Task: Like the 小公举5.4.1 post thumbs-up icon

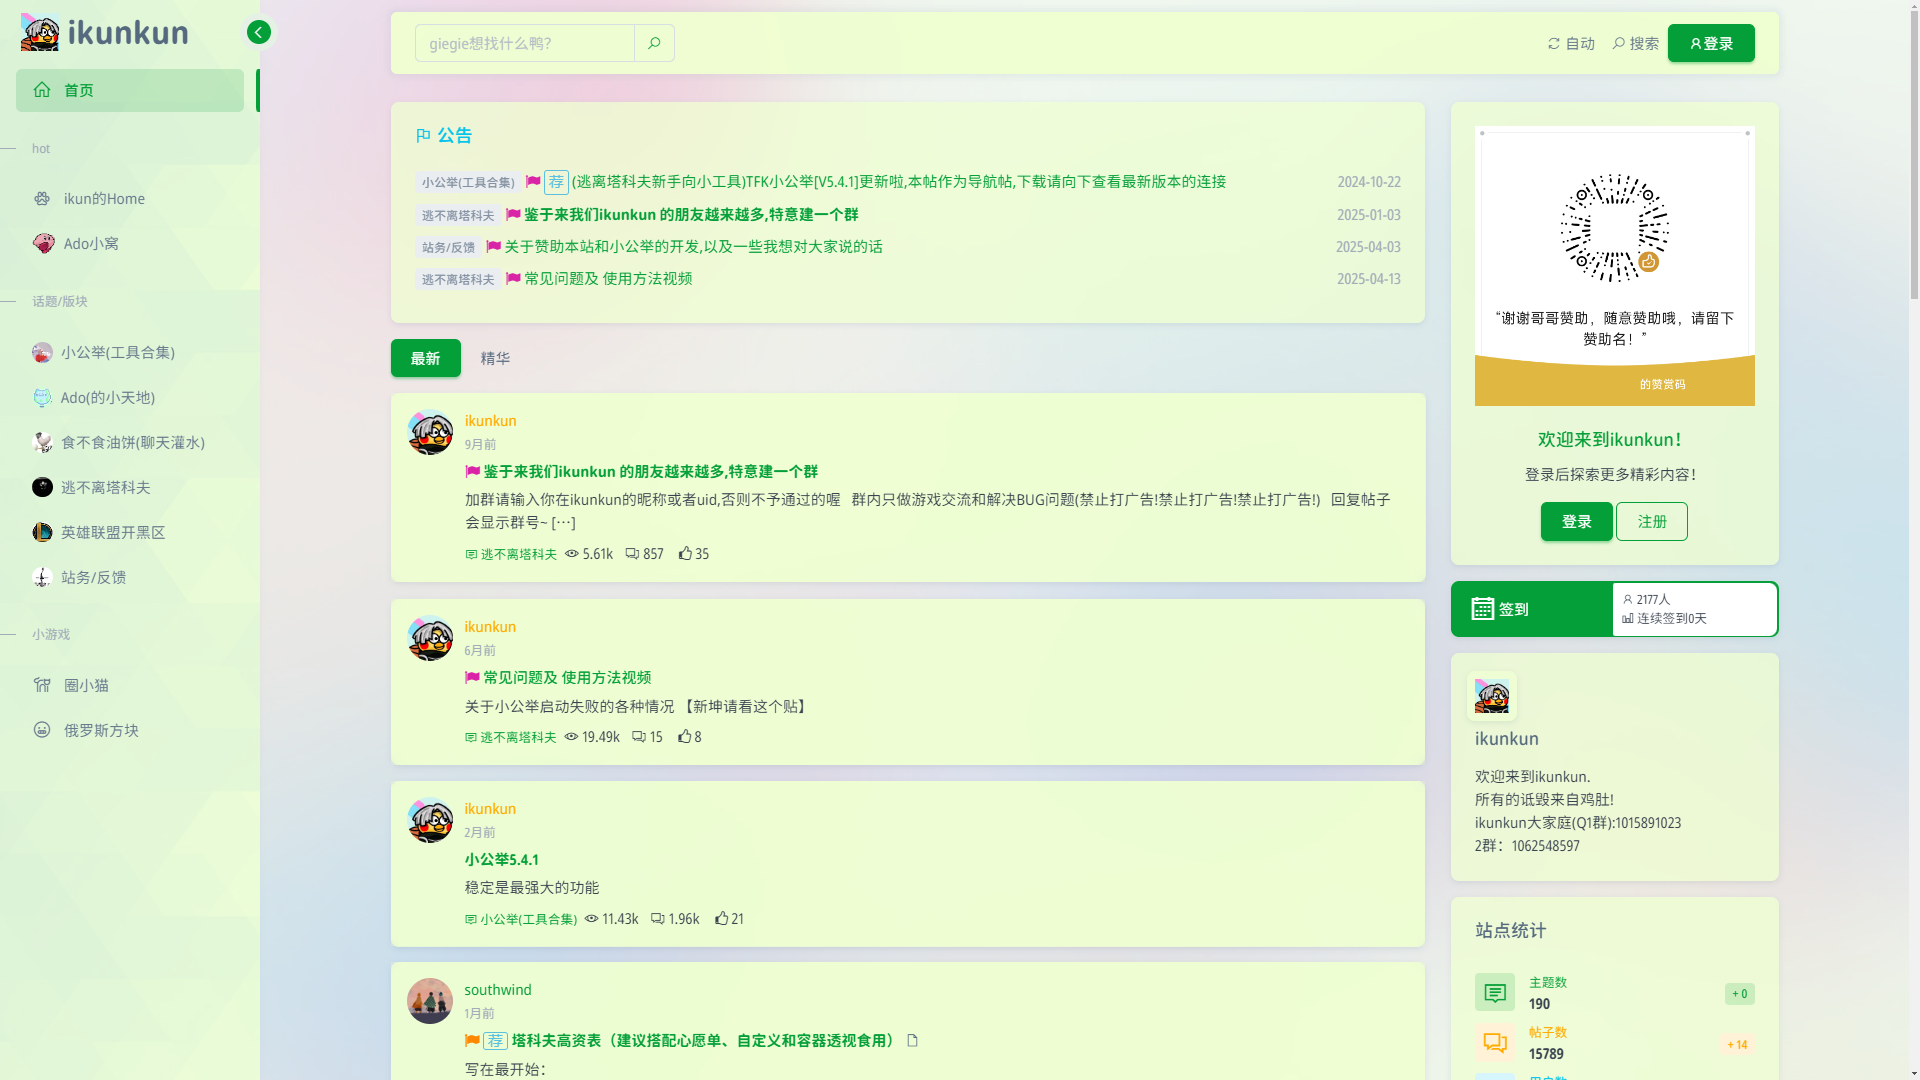Action: 721,918
